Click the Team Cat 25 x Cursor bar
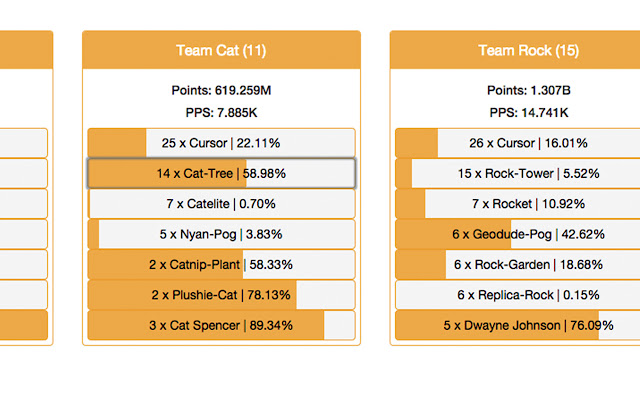Screen dimensions: 640x400 point(221,143)
